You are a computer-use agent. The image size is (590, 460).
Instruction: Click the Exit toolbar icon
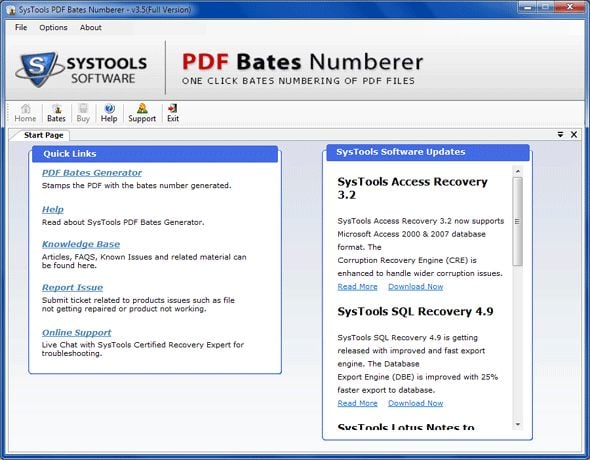coord(173,113)
